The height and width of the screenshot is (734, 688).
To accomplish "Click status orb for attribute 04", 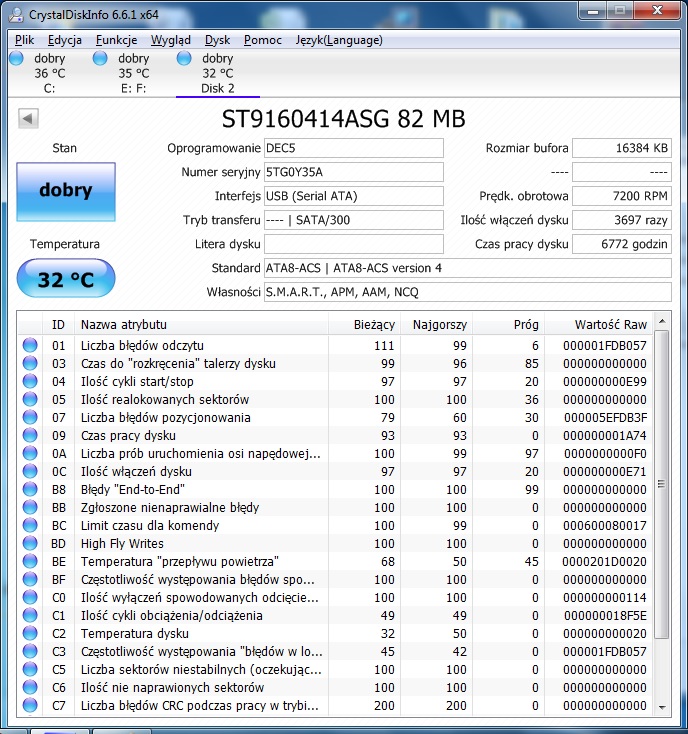I will 30,382.
